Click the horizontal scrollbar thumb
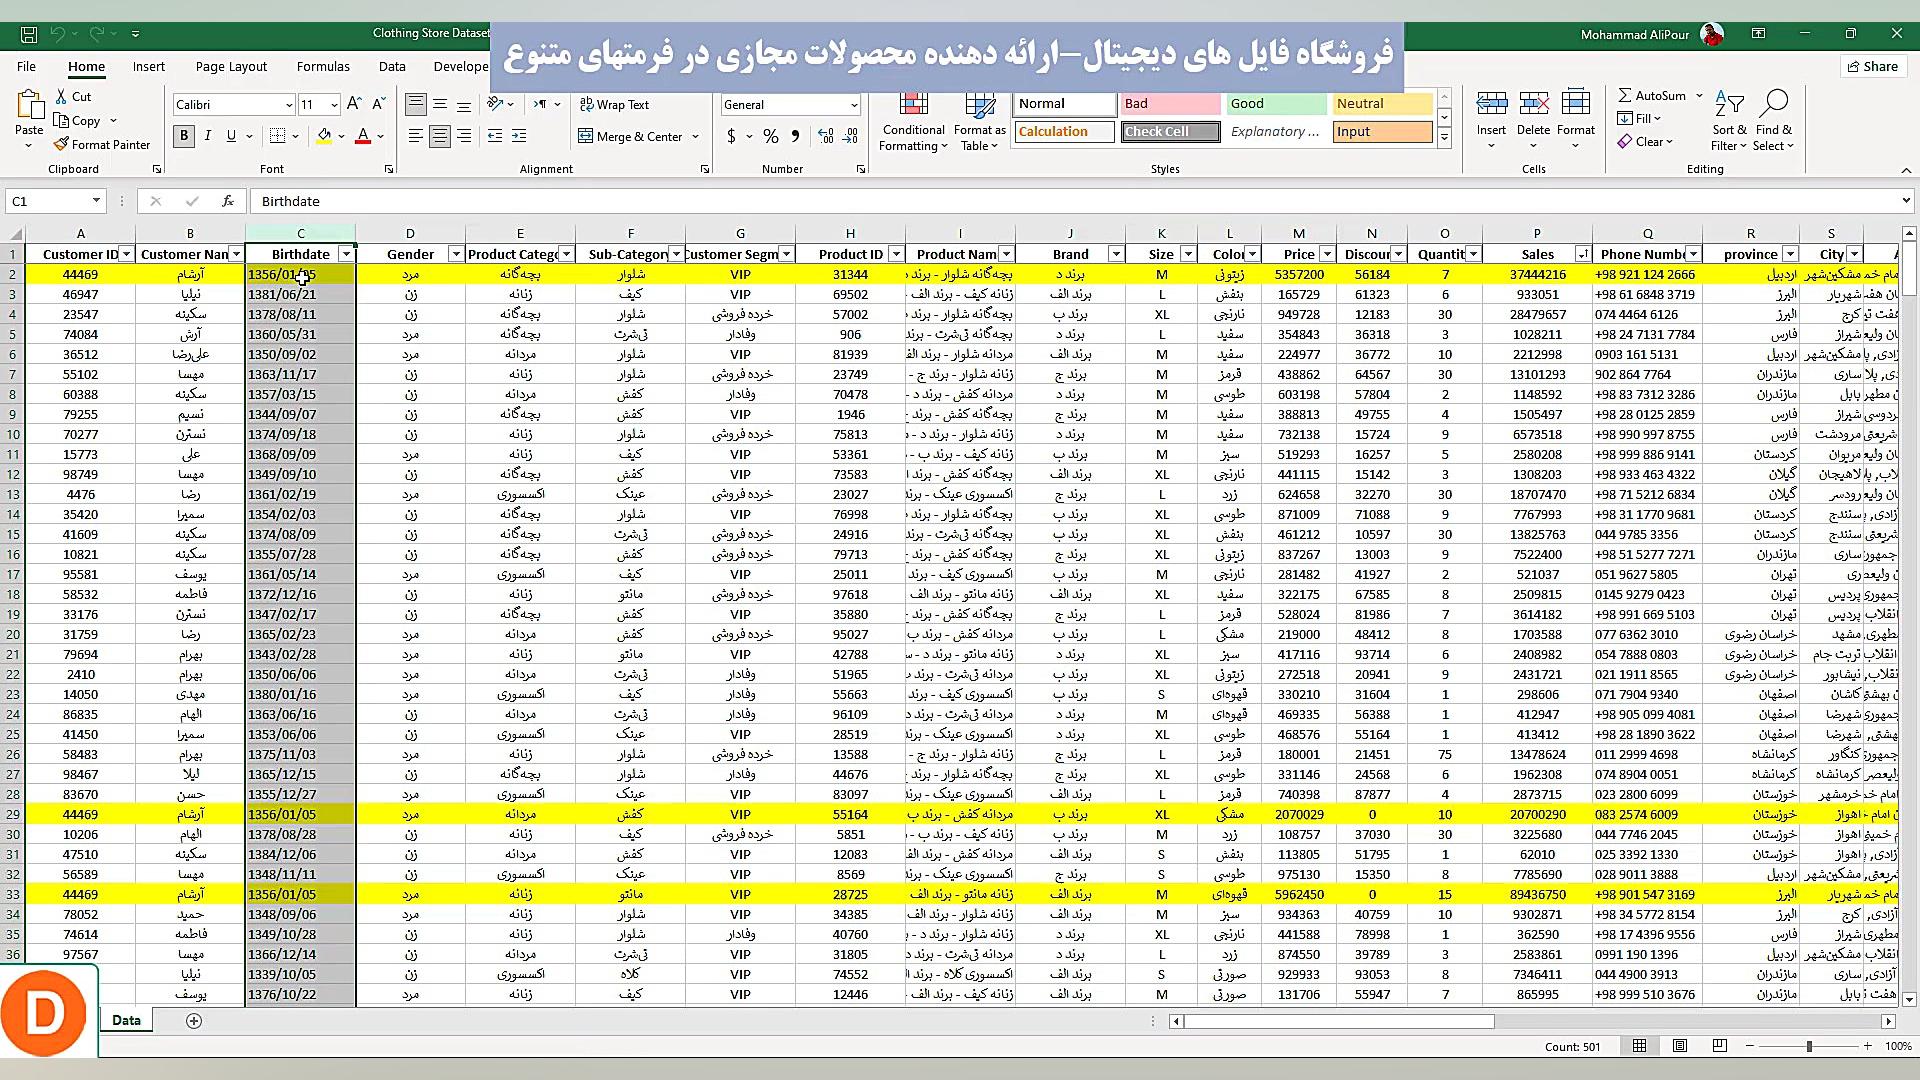This screenshot has width=1920, height=1080. [1339, 1021]
